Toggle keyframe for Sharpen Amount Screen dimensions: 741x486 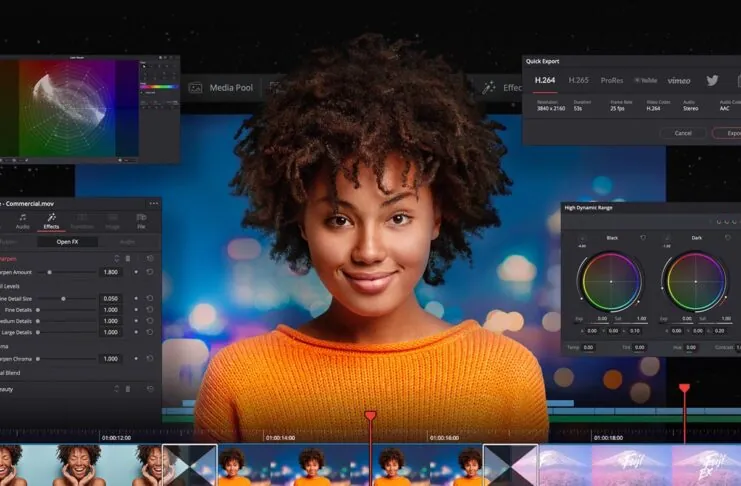tap(136, 272)
